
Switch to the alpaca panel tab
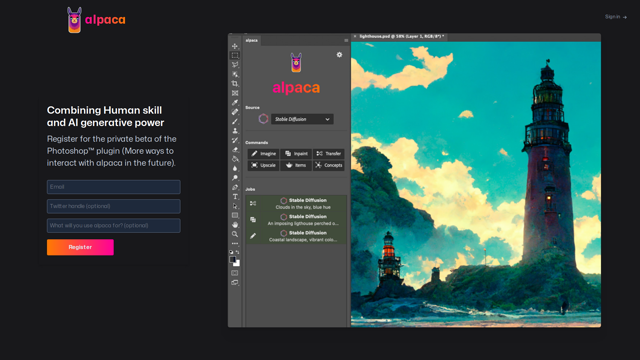pyautogui.click(x=252, y=40)
